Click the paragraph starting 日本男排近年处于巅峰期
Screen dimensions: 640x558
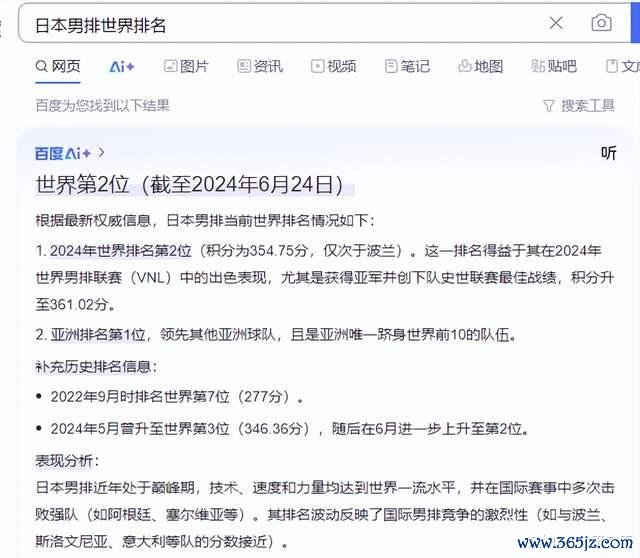(325, 515)
